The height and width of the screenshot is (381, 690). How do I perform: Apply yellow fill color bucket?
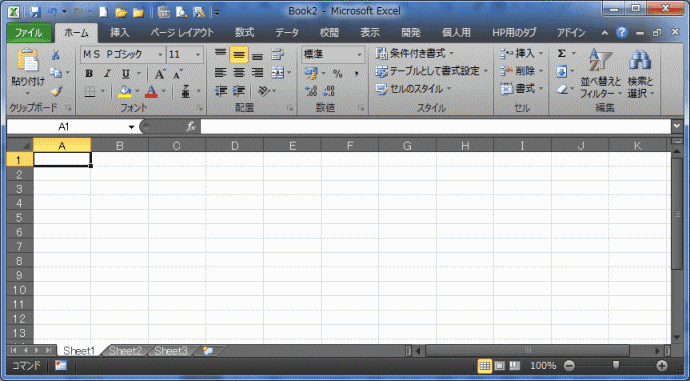[125, 92]
